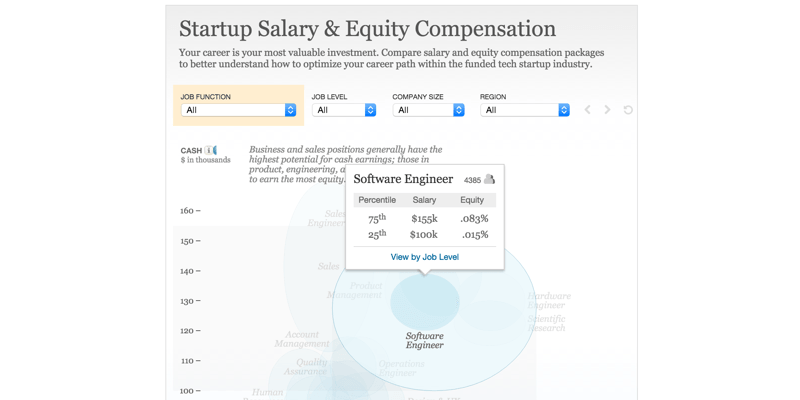
Task: Open the Company Size dropdown
Action: coord(428,110)
